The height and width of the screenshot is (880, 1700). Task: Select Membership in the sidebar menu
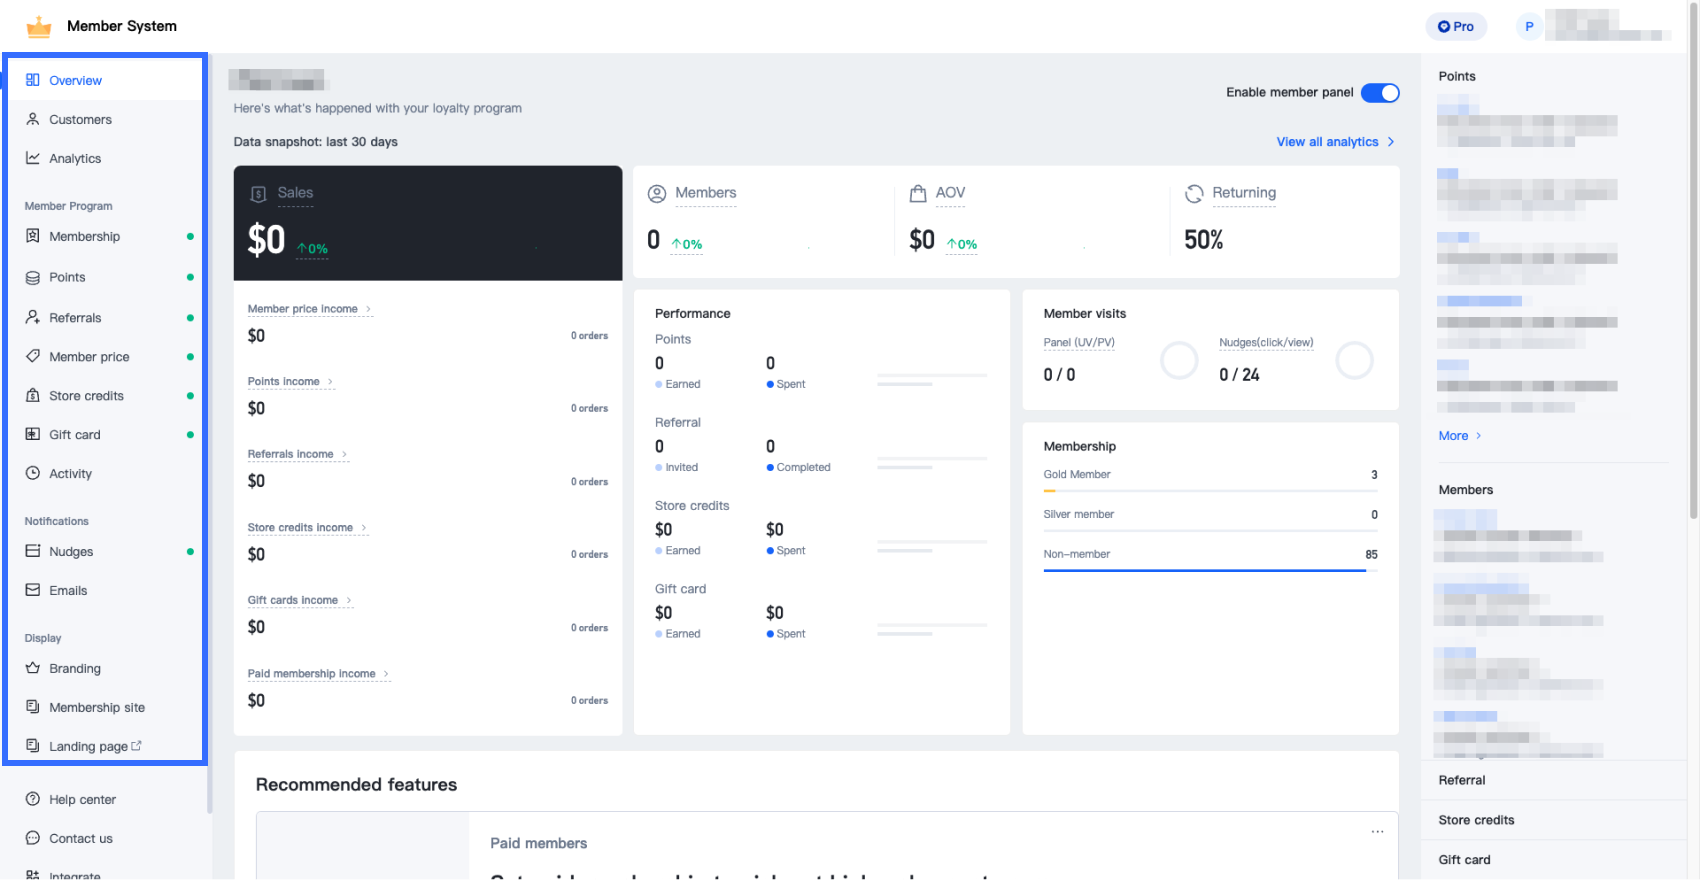click(x=85, y=237)
